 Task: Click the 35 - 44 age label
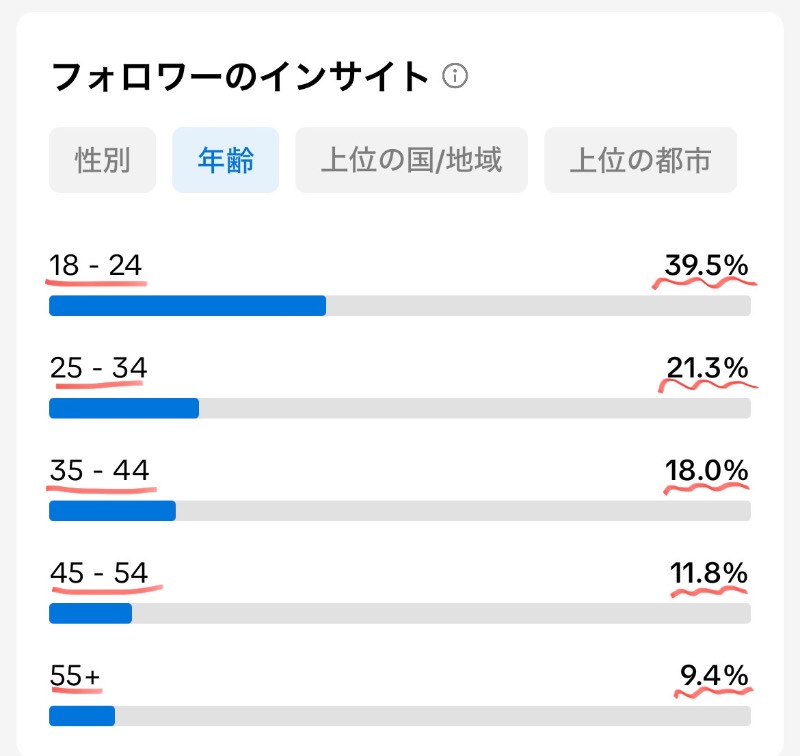tap(99, 470)
